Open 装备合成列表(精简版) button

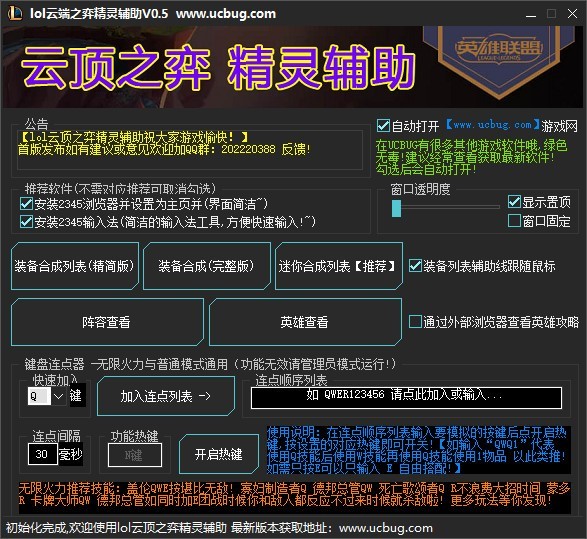pyautogui.click(x=75, y=266)
